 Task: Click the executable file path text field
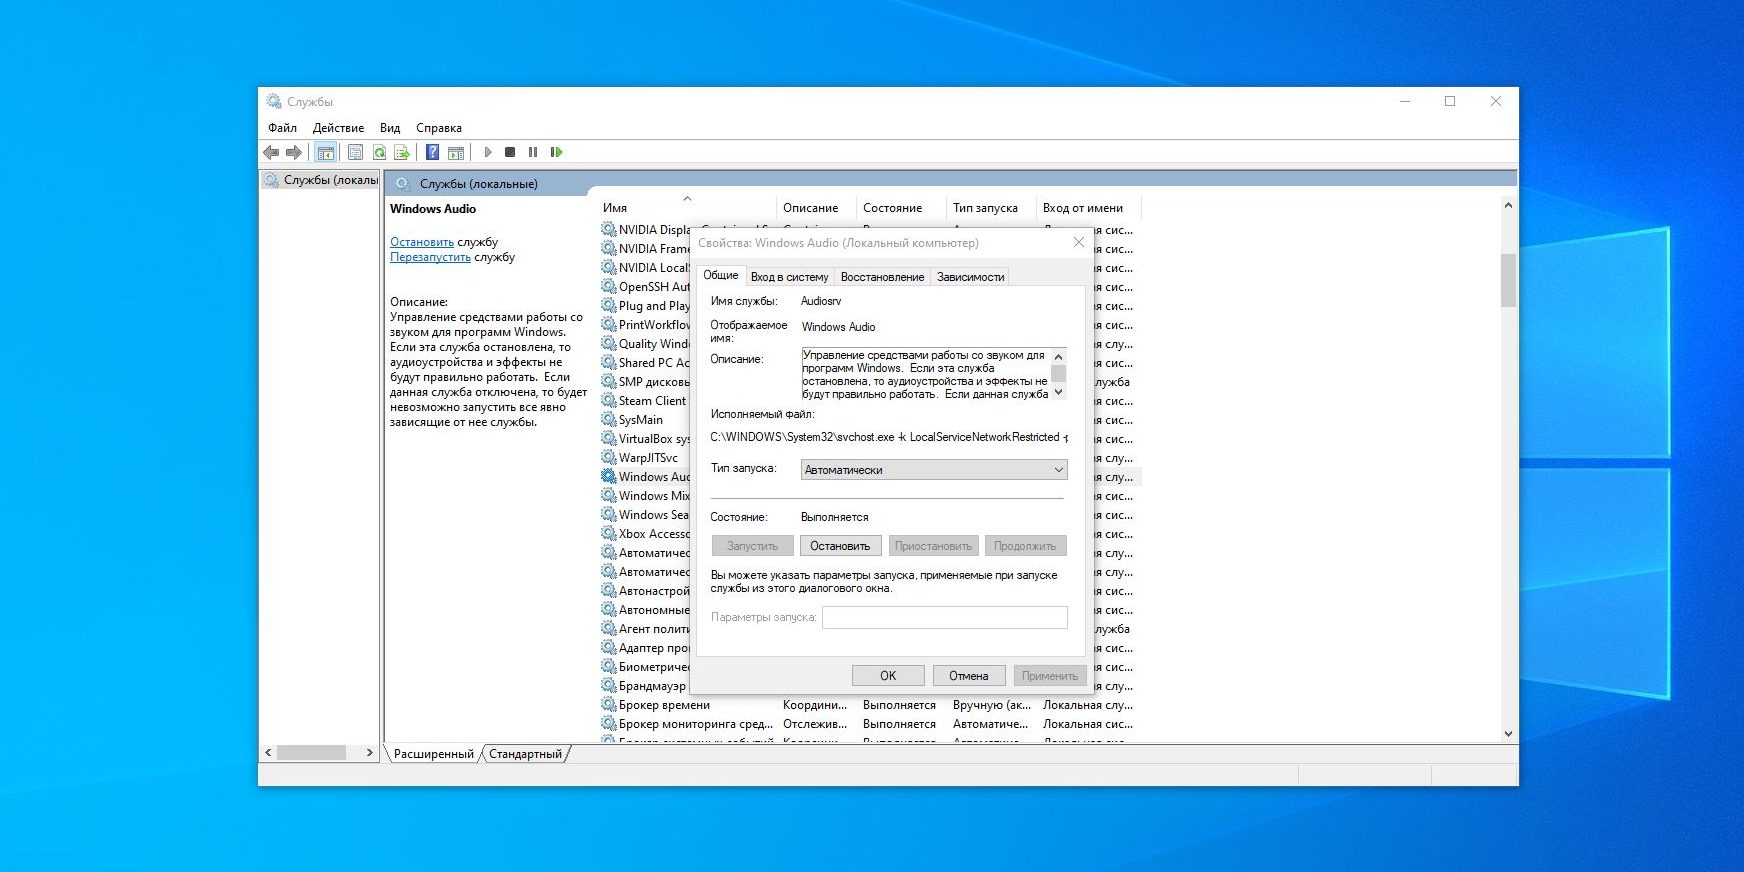(x=889, y=437)
